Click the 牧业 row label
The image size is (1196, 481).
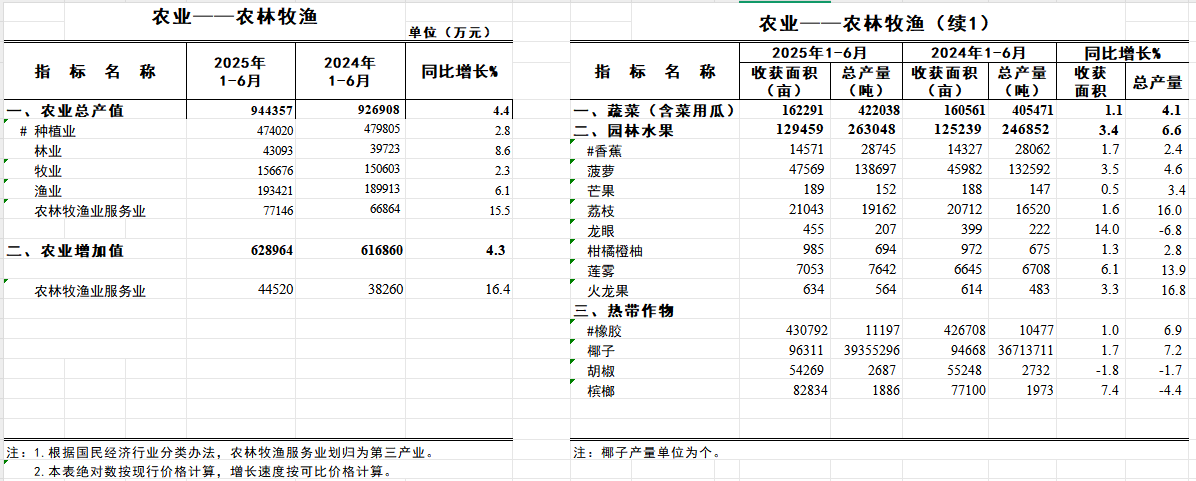tap(49, 171)
